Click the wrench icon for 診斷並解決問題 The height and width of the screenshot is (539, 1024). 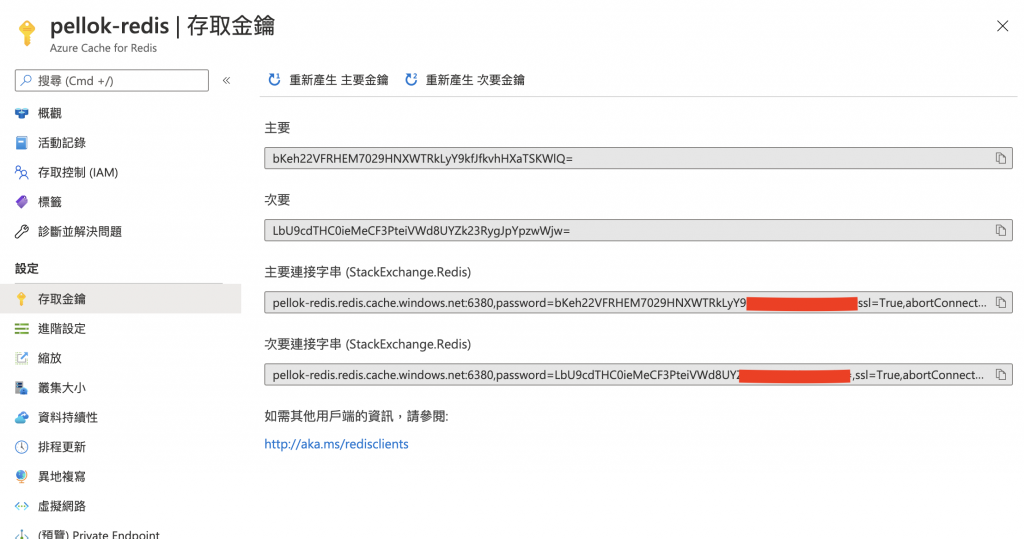[x=22, y=231]
